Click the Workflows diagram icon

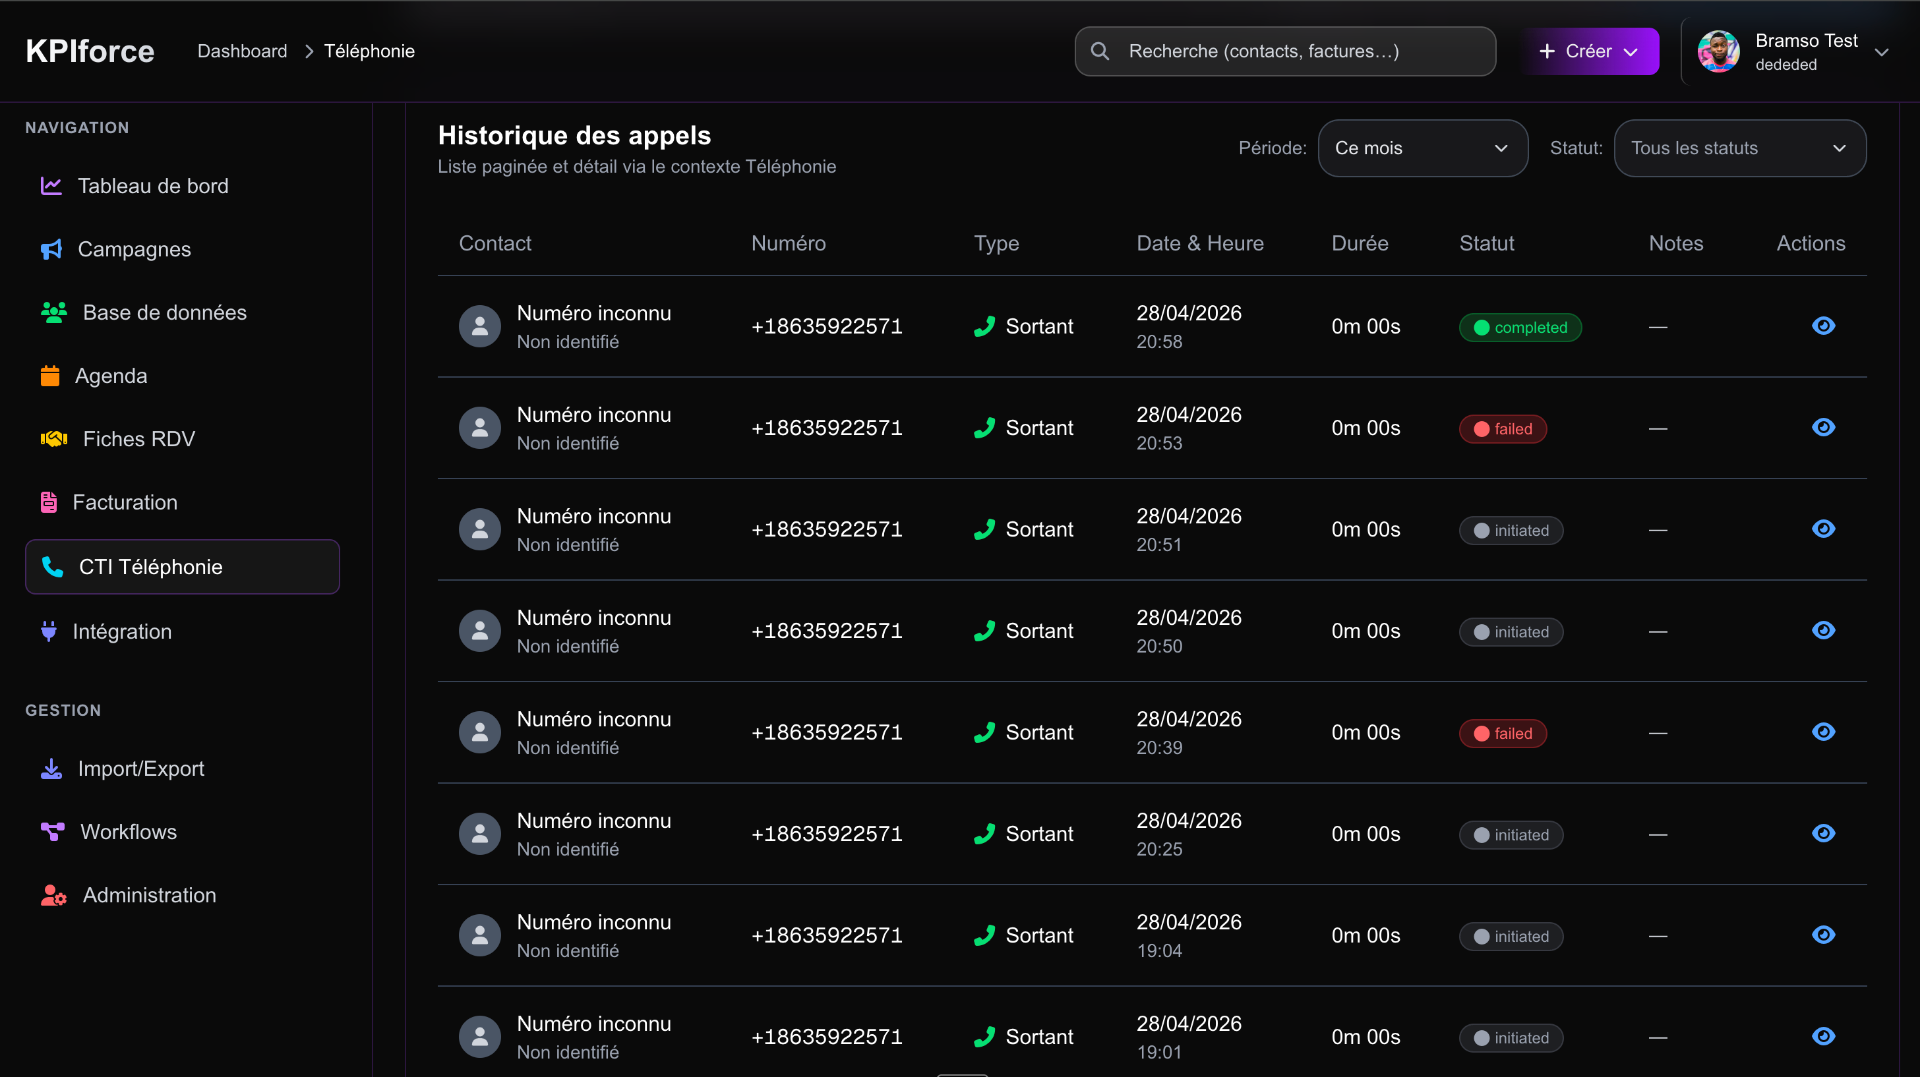(x=52, y=832)
